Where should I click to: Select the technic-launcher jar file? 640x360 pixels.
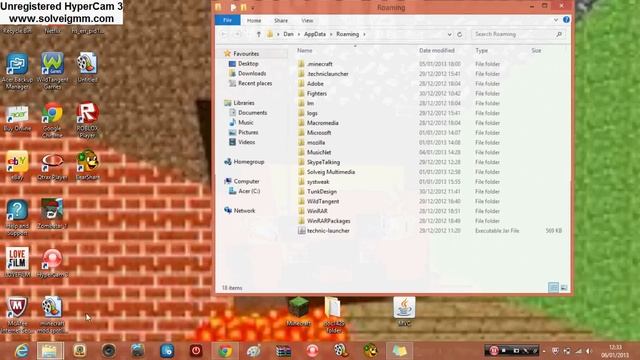(x=328, y=231)
